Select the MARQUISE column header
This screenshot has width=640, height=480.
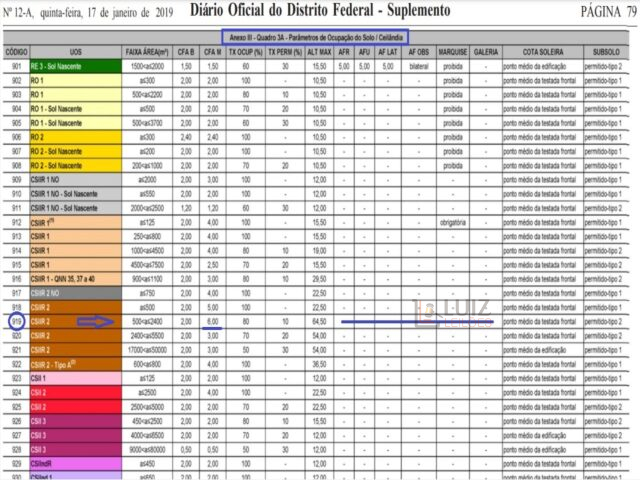click(453, 52)
